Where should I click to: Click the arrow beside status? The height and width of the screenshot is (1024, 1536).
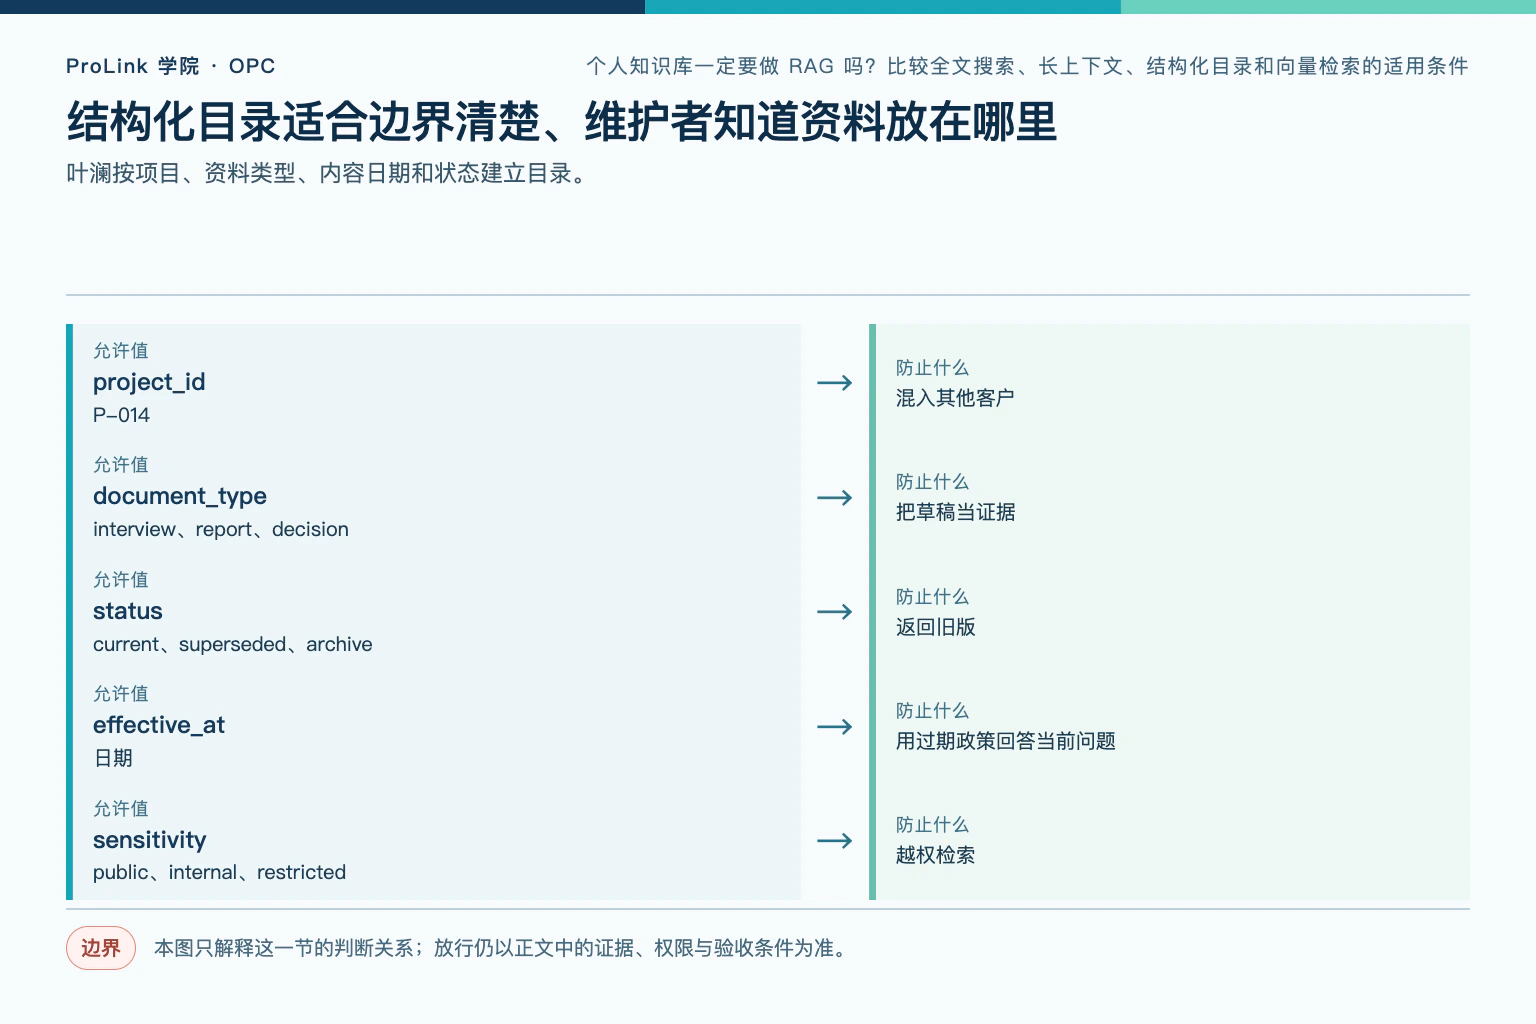[x=835, y=612]
